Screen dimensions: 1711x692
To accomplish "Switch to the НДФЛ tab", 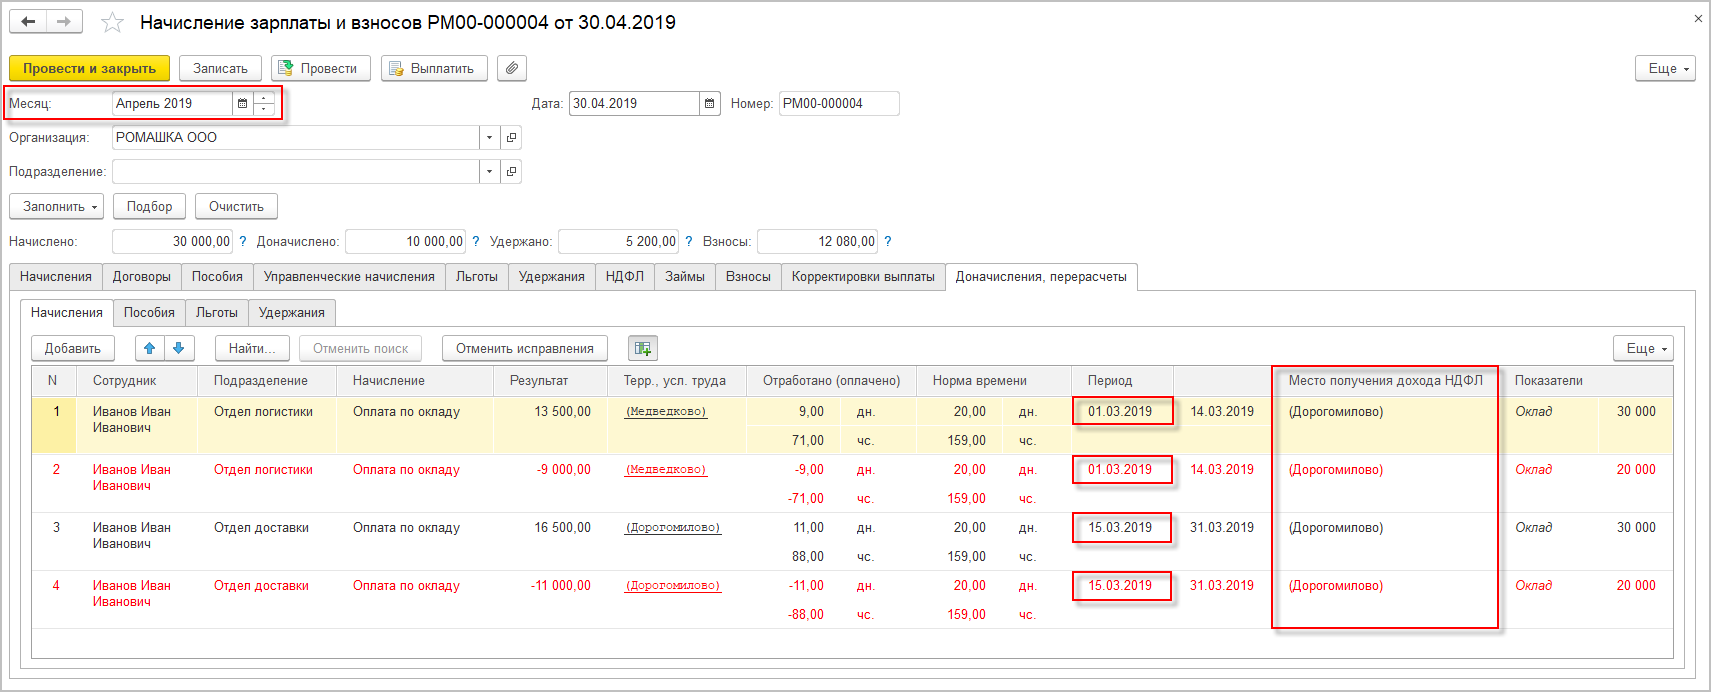I will tap(624, 277).
